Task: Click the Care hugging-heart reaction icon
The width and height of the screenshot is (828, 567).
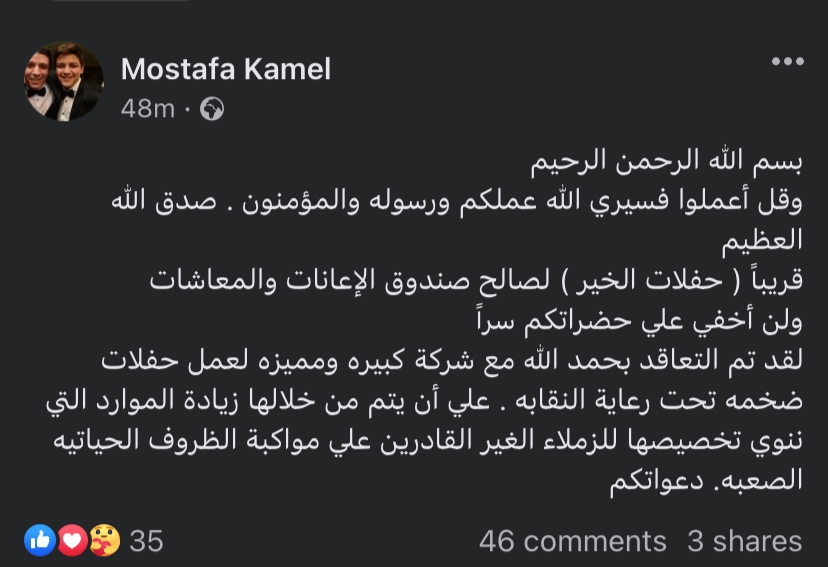Action: point(103,541)
